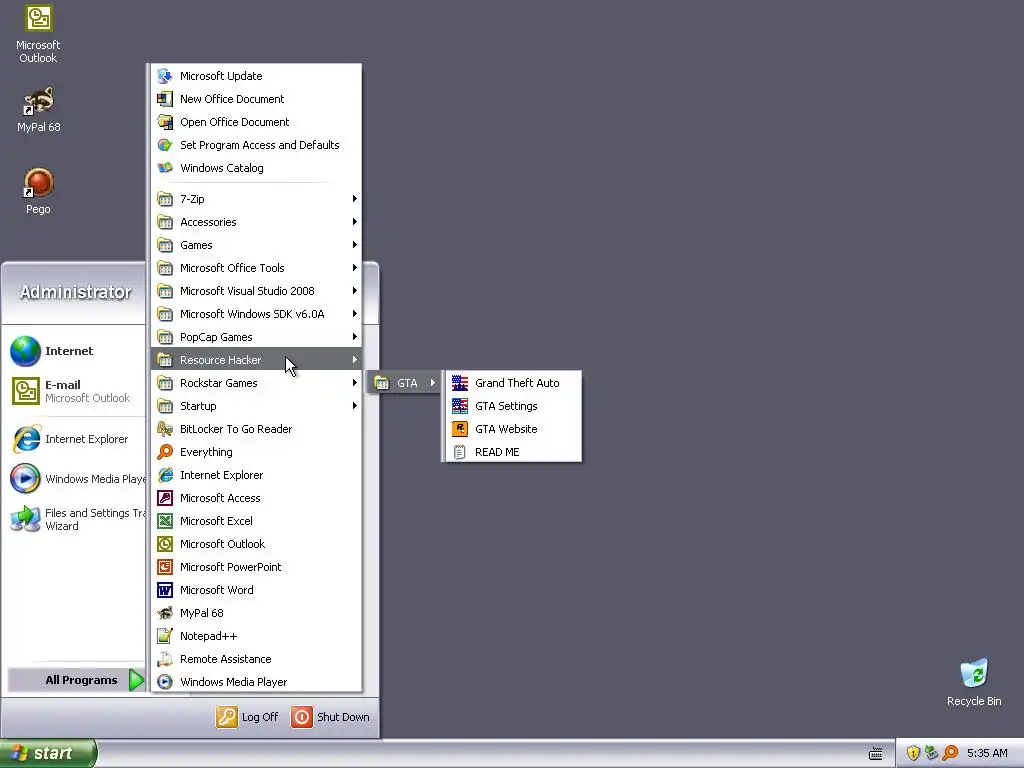Click the New Office Document icon
Screen dimensions: 1024x768
coord(165,99)
